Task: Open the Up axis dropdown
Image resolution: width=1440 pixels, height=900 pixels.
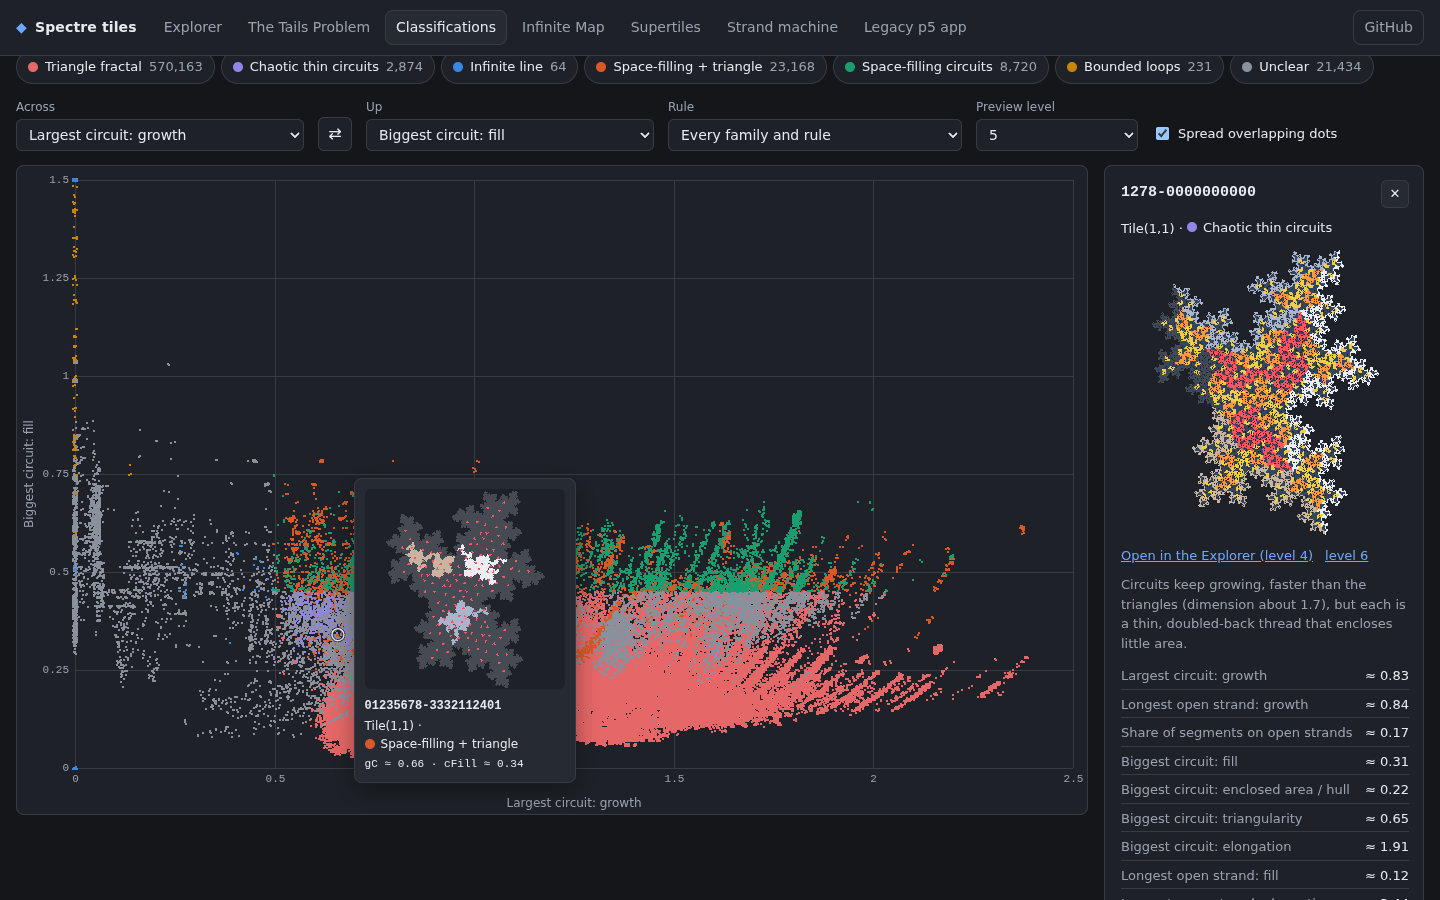Action: [510, 135]
